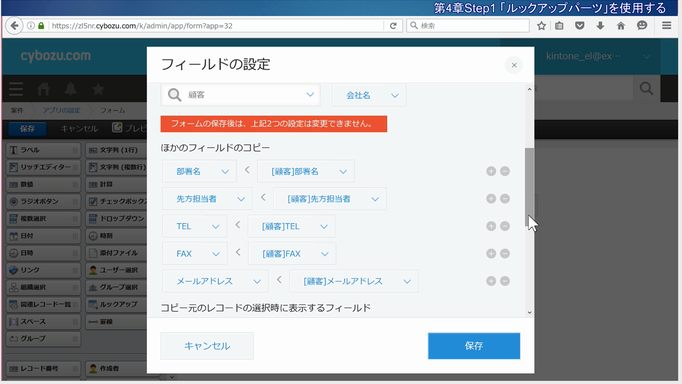Select the リッチエディター field part
Screen dimensions: 682x384
point(43,167)
